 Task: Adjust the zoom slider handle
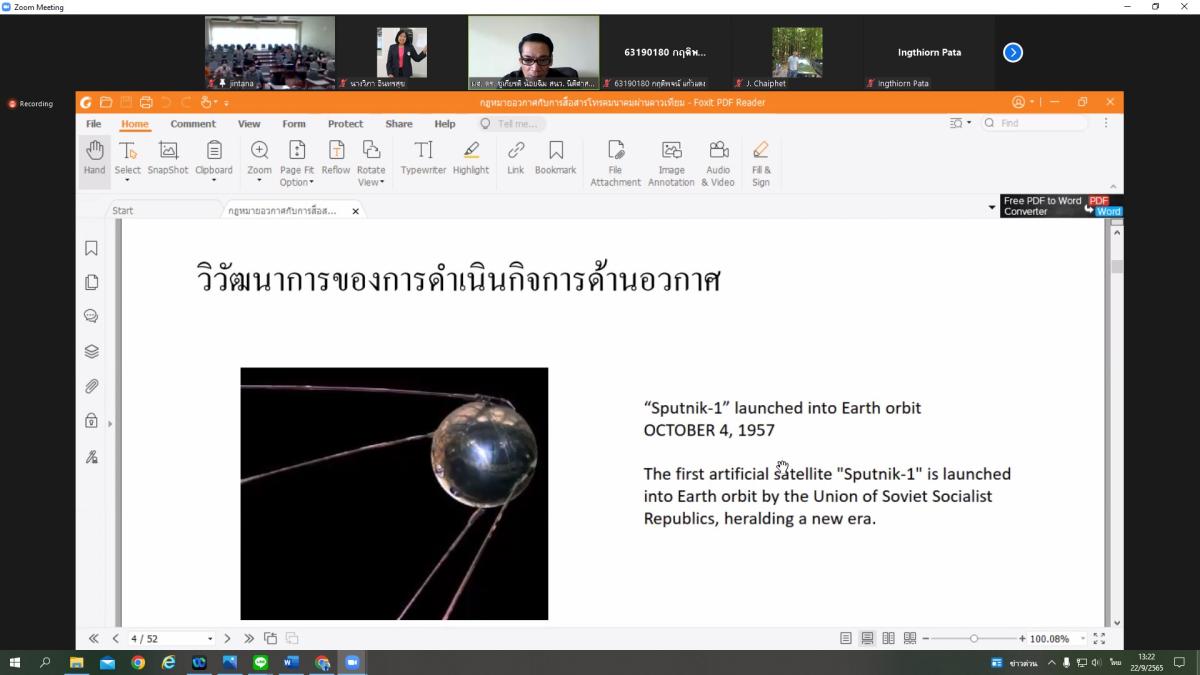pyautogui.click(x=974, y=638)
